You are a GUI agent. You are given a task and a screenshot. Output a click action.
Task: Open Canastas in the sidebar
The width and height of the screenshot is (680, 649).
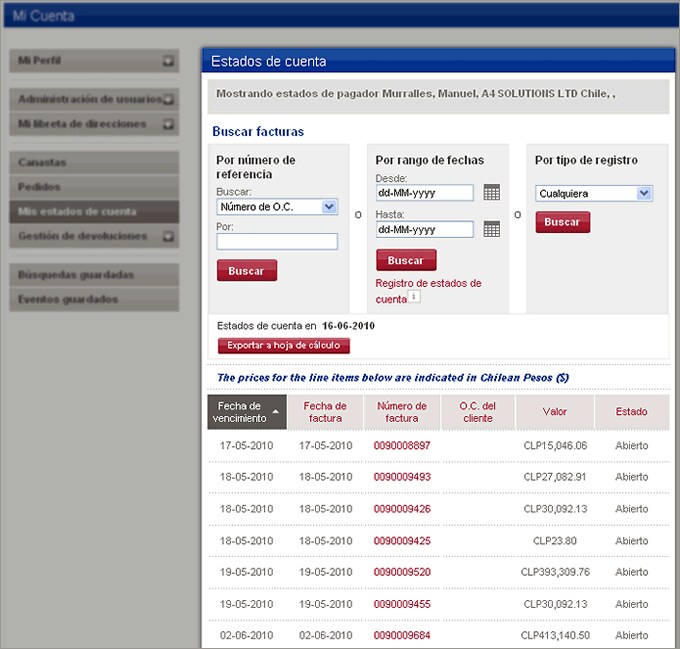[93, 162]
